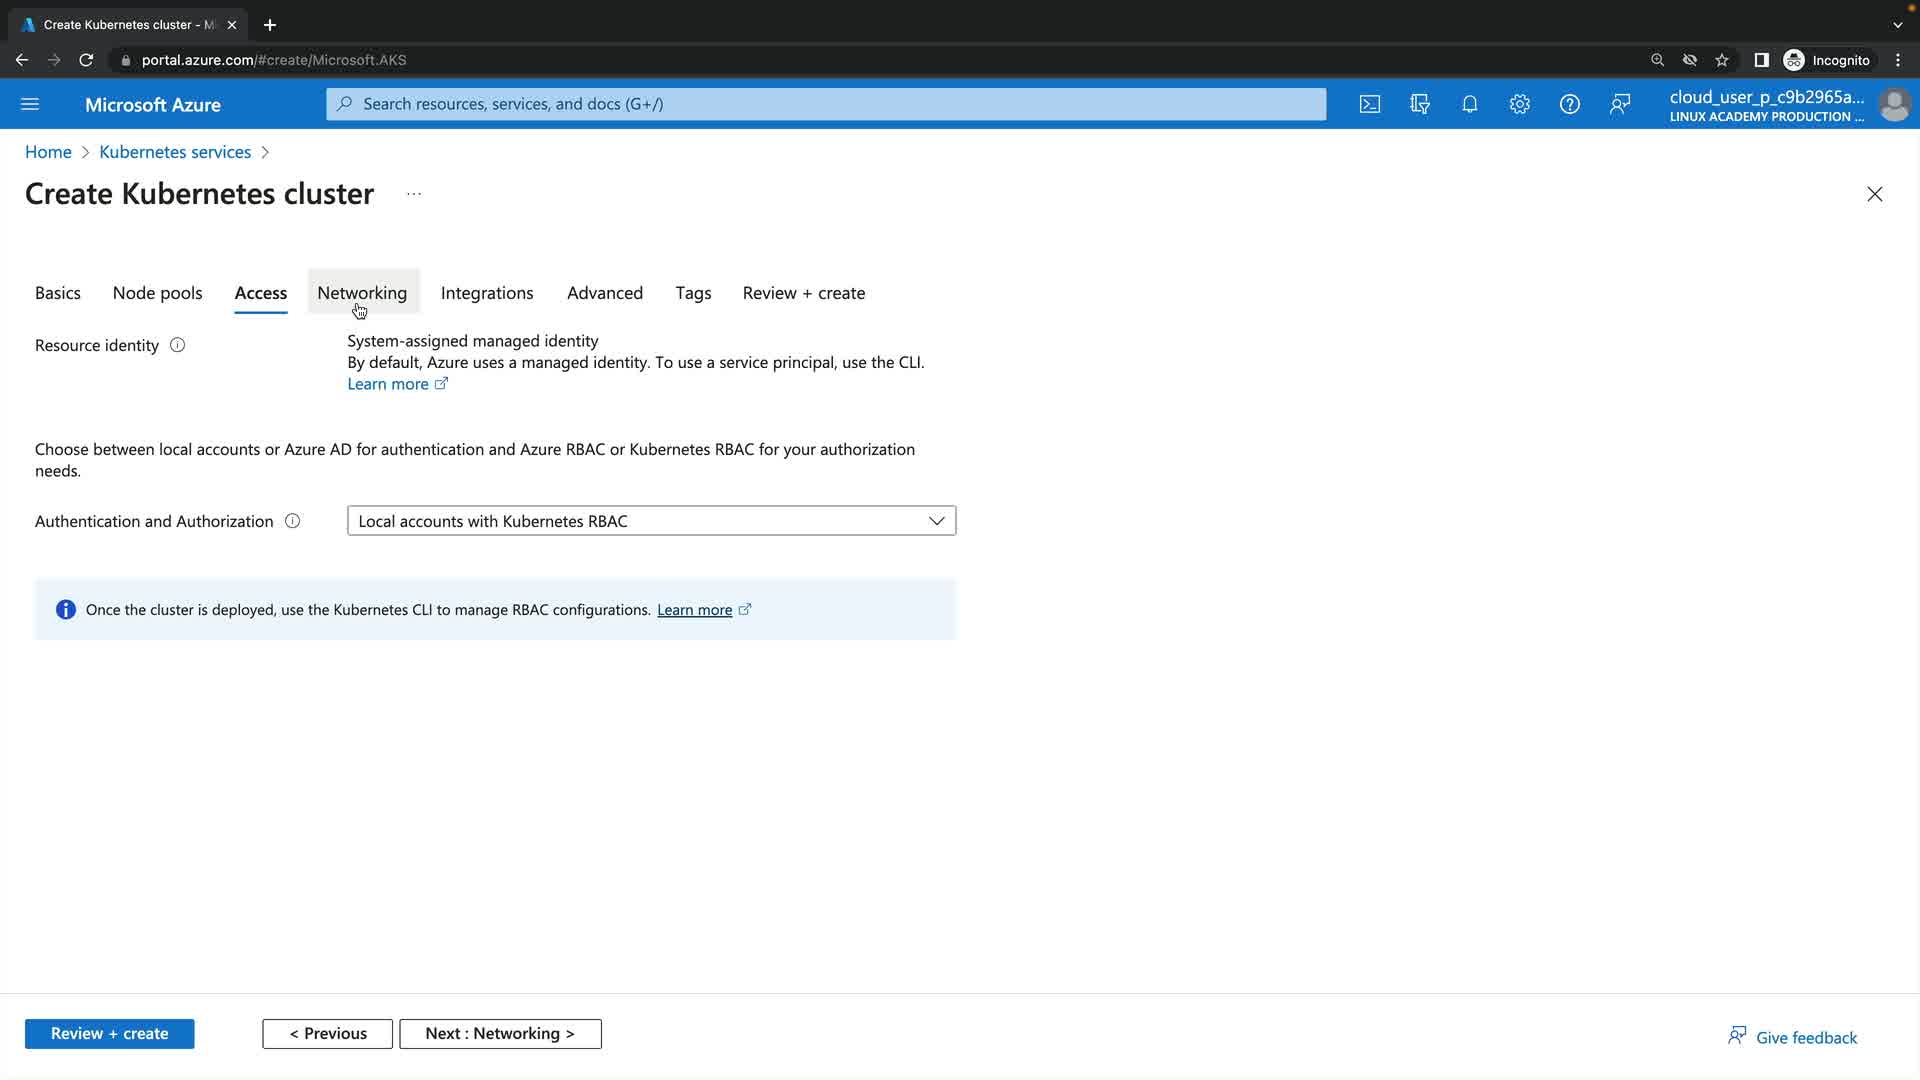Image resolution: width=1920 pixels, height=1080 pixels.
Task: Open Azure Cloud Shell icon
Action: pyautogui.click(x=1370, y=104)
